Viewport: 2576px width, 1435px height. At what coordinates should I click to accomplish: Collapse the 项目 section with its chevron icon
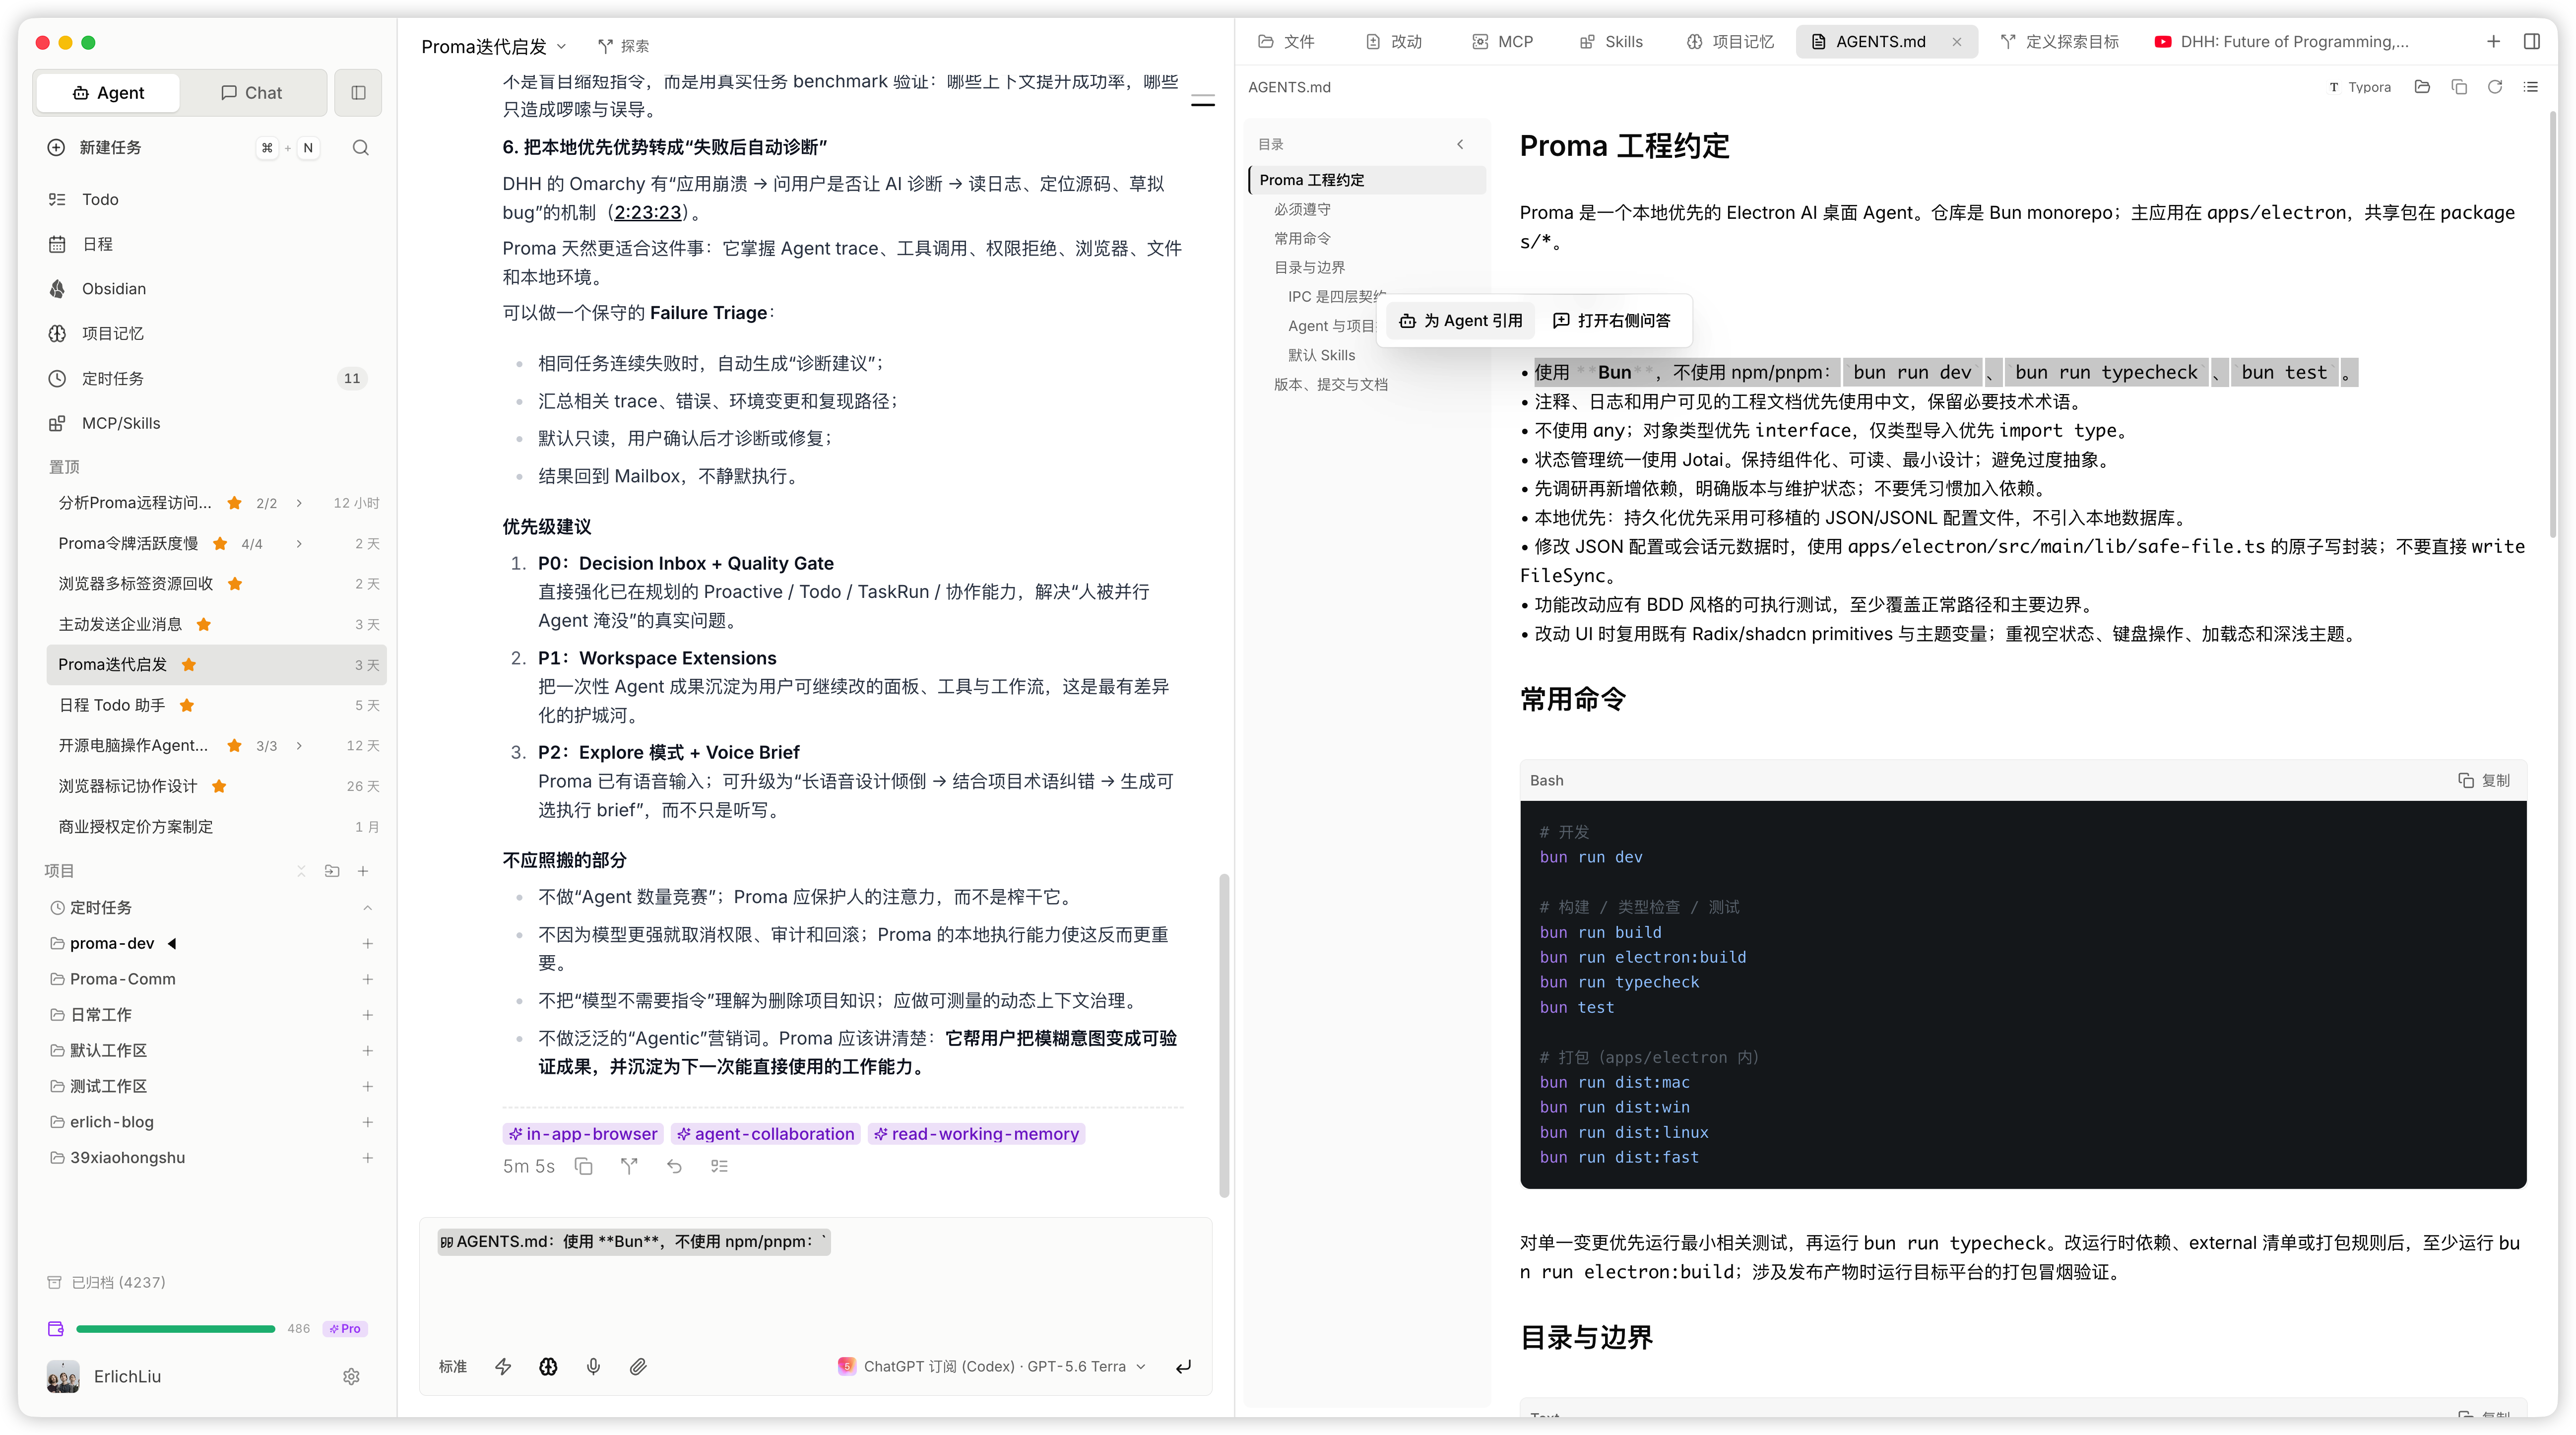pos(301,871)
